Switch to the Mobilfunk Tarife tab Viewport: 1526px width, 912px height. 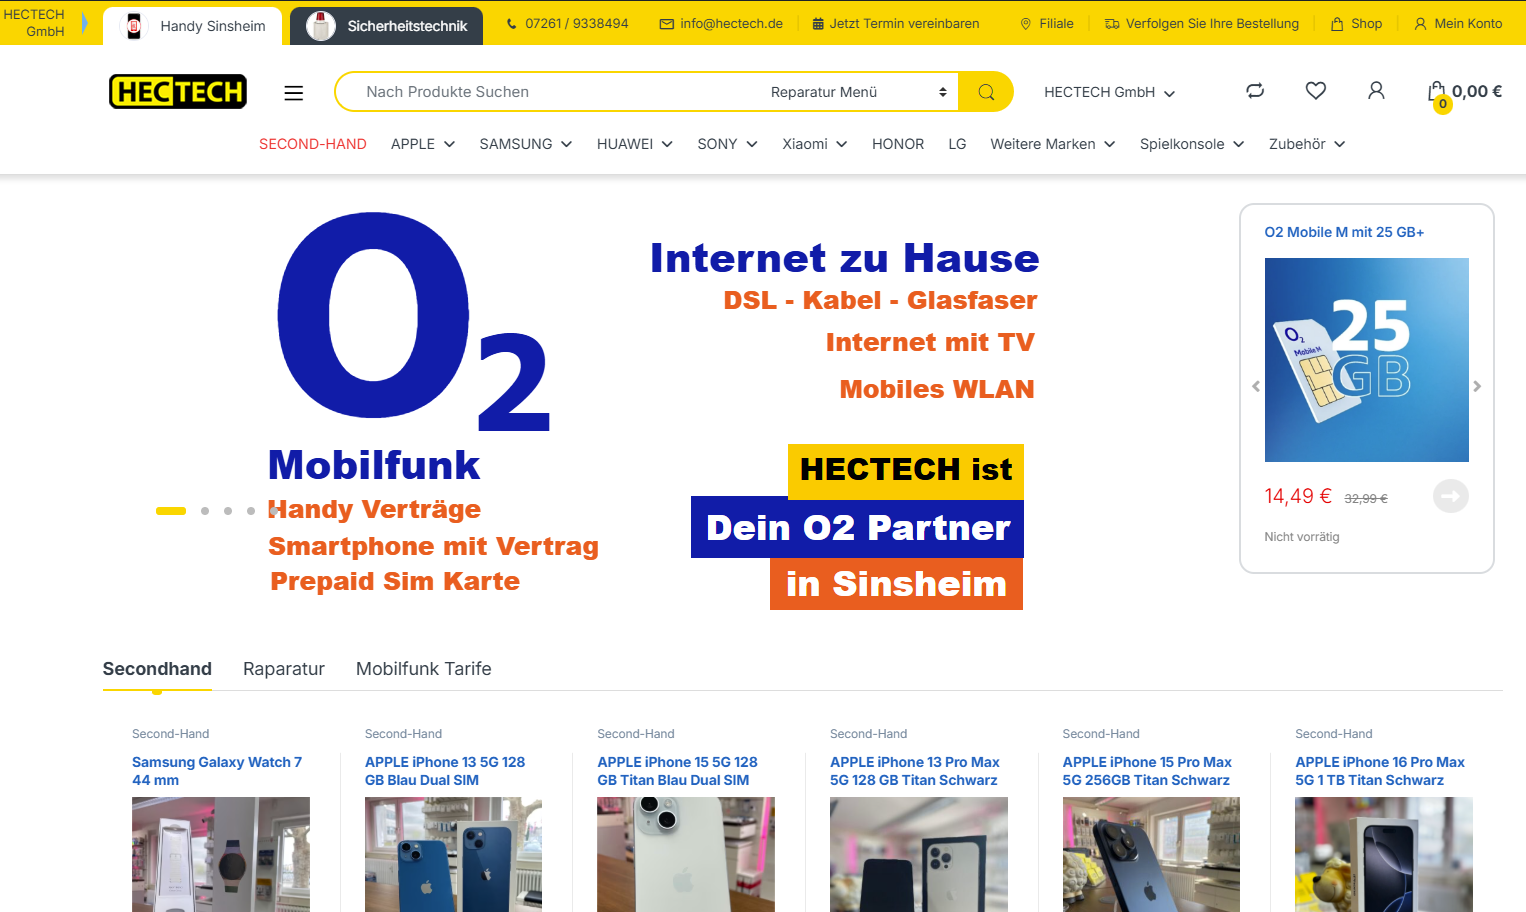pyautogui.click(x=424, y=669)
